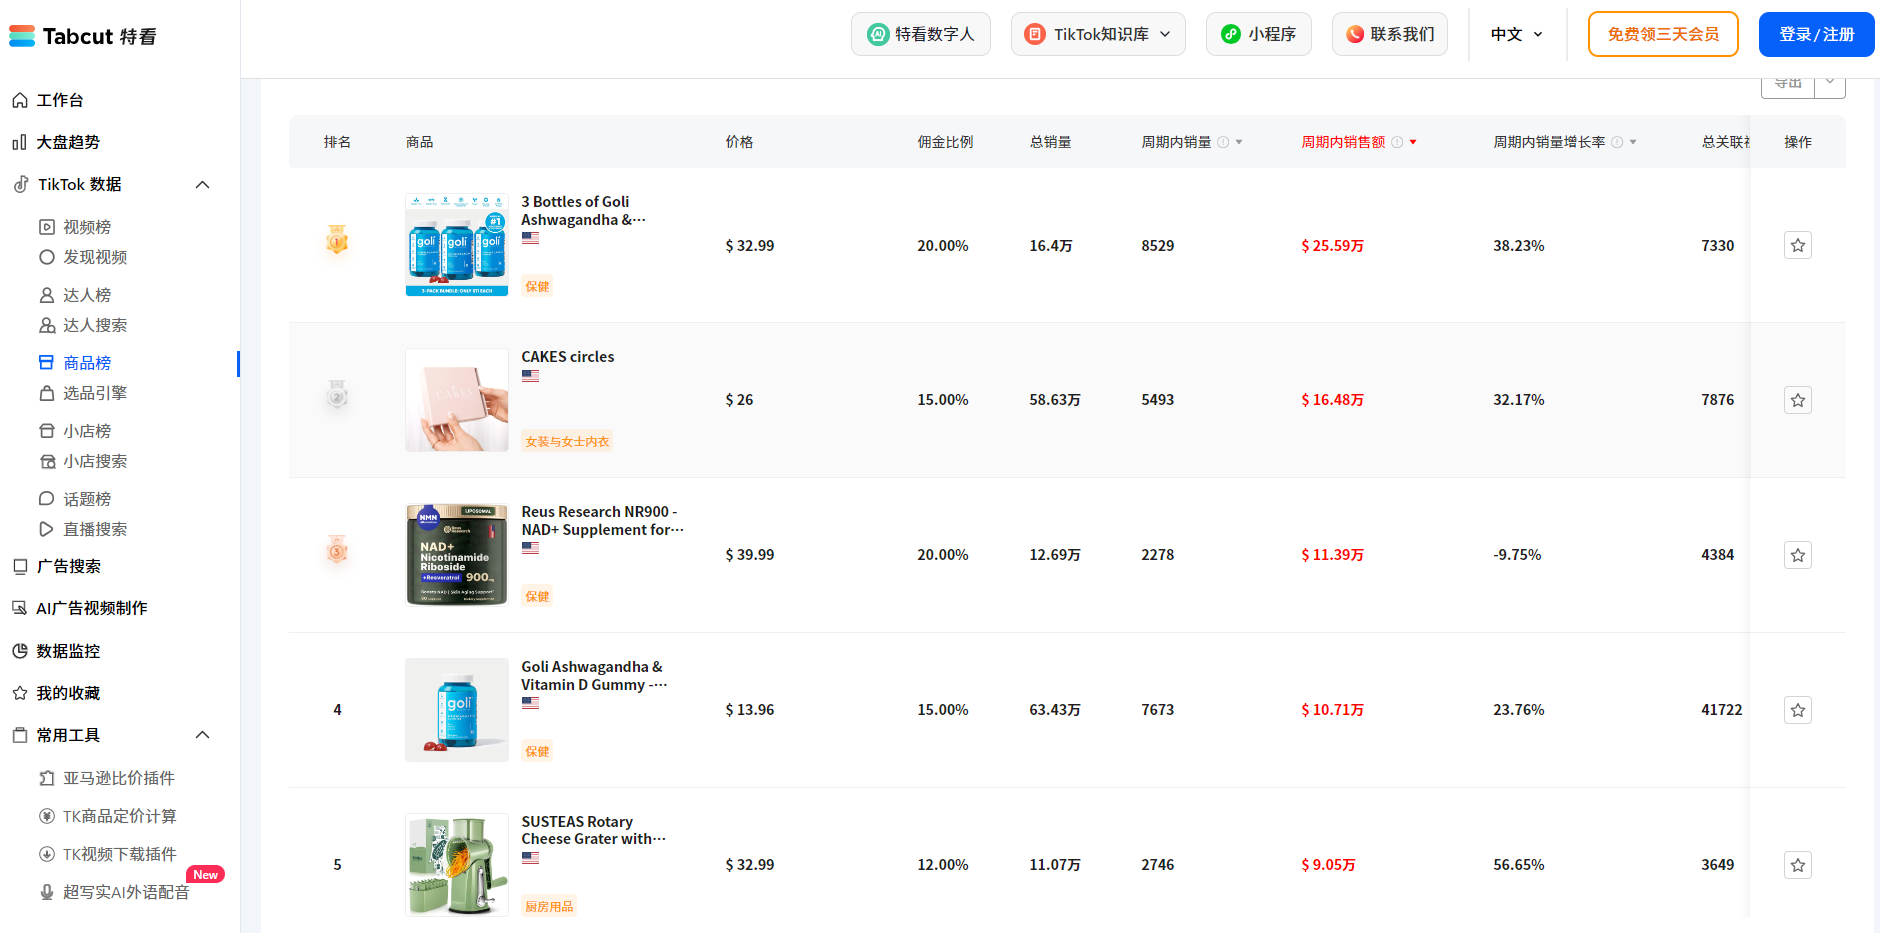Open the Goli 3 Bottles product thumbnail
1880x933 pixels.
(457, 245)
